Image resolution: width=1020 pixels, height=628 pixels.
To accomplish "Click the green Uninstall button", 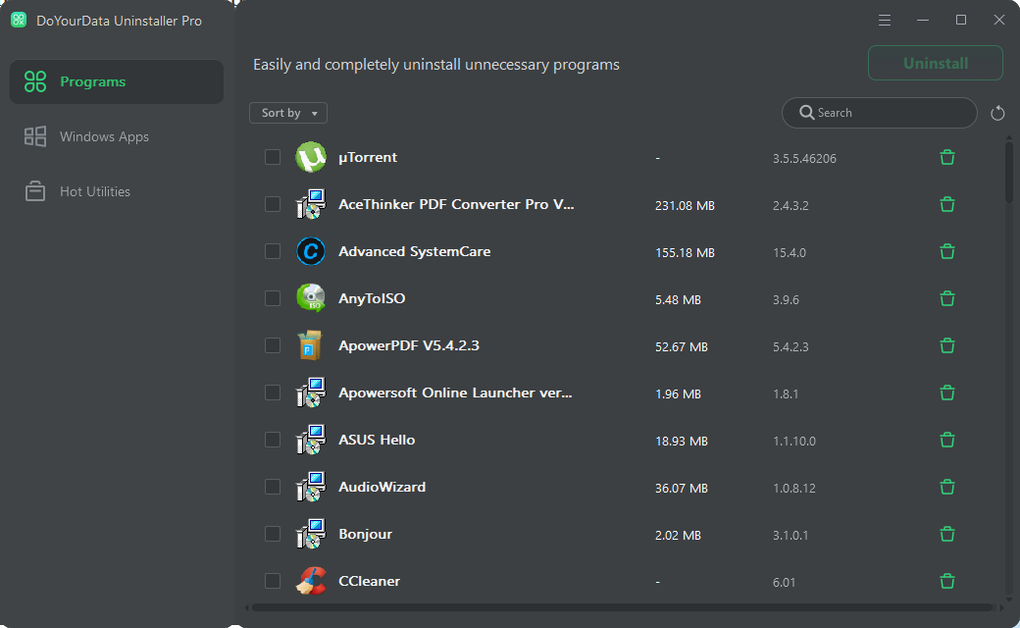I will tap(935, 63).
